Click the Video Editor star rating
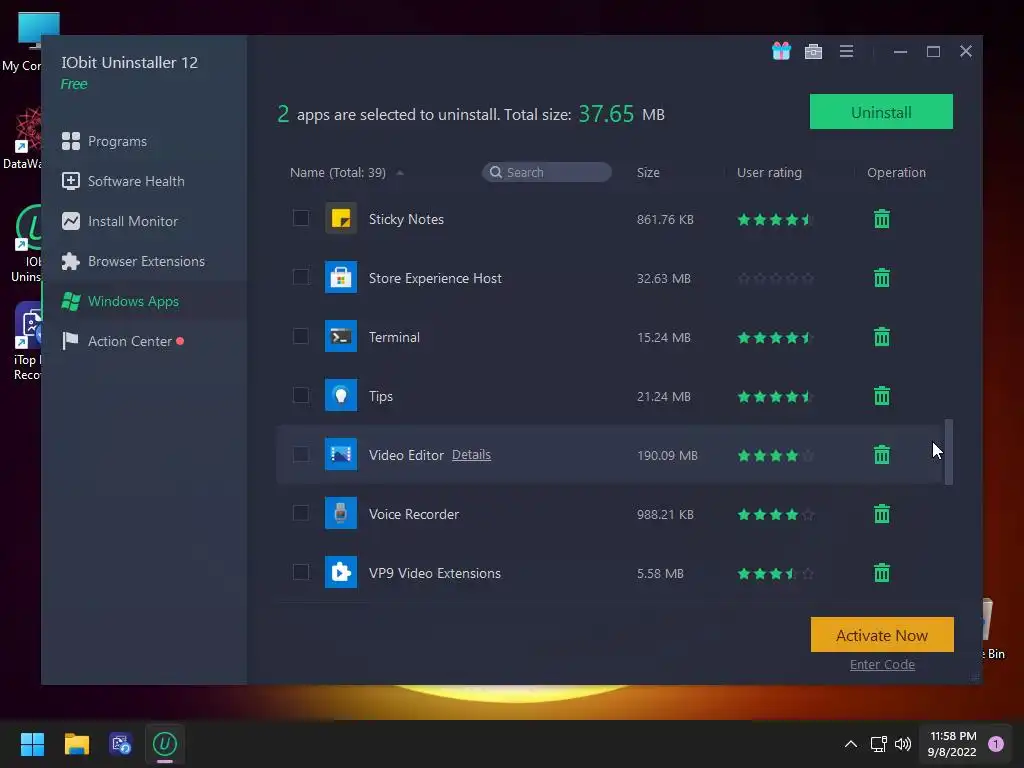The width and height of the screenshot is (1024, 768). click(775, 455)
